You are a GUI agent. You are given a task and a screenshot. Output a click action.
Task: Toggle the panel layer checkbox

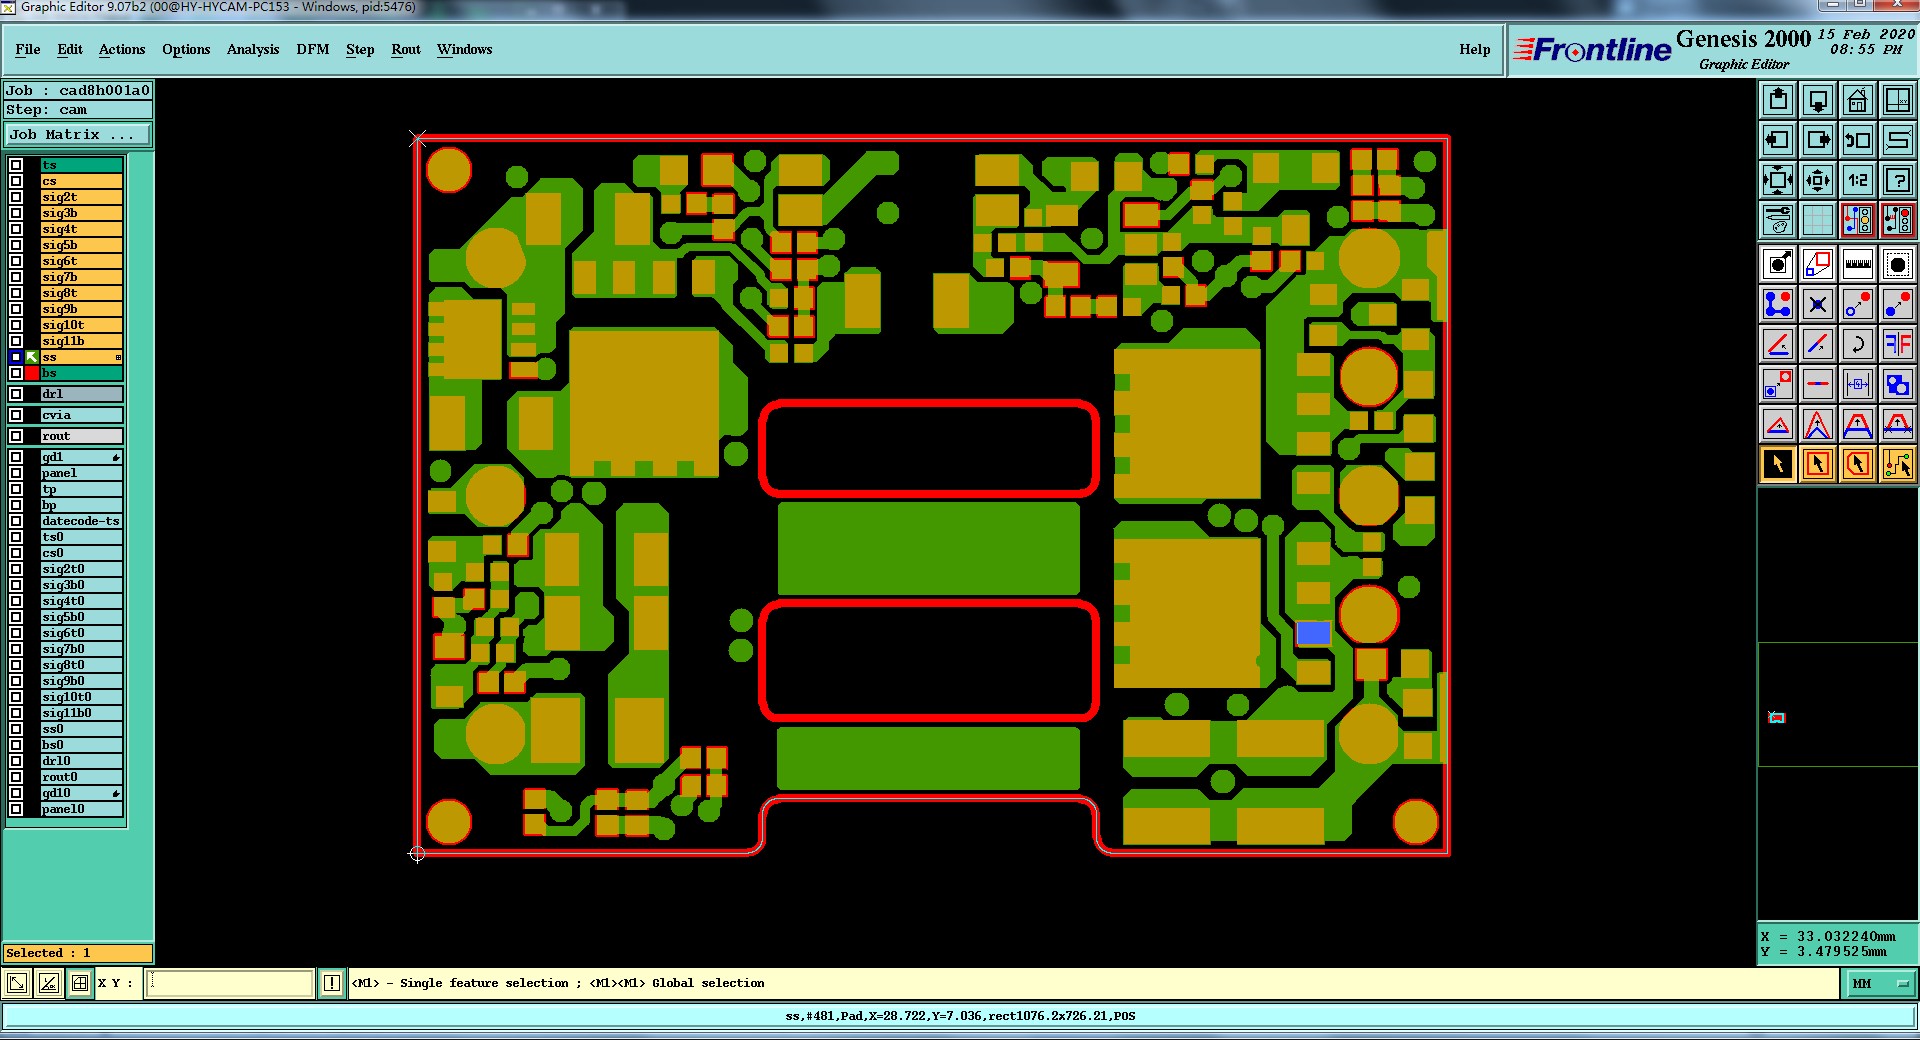16,473
